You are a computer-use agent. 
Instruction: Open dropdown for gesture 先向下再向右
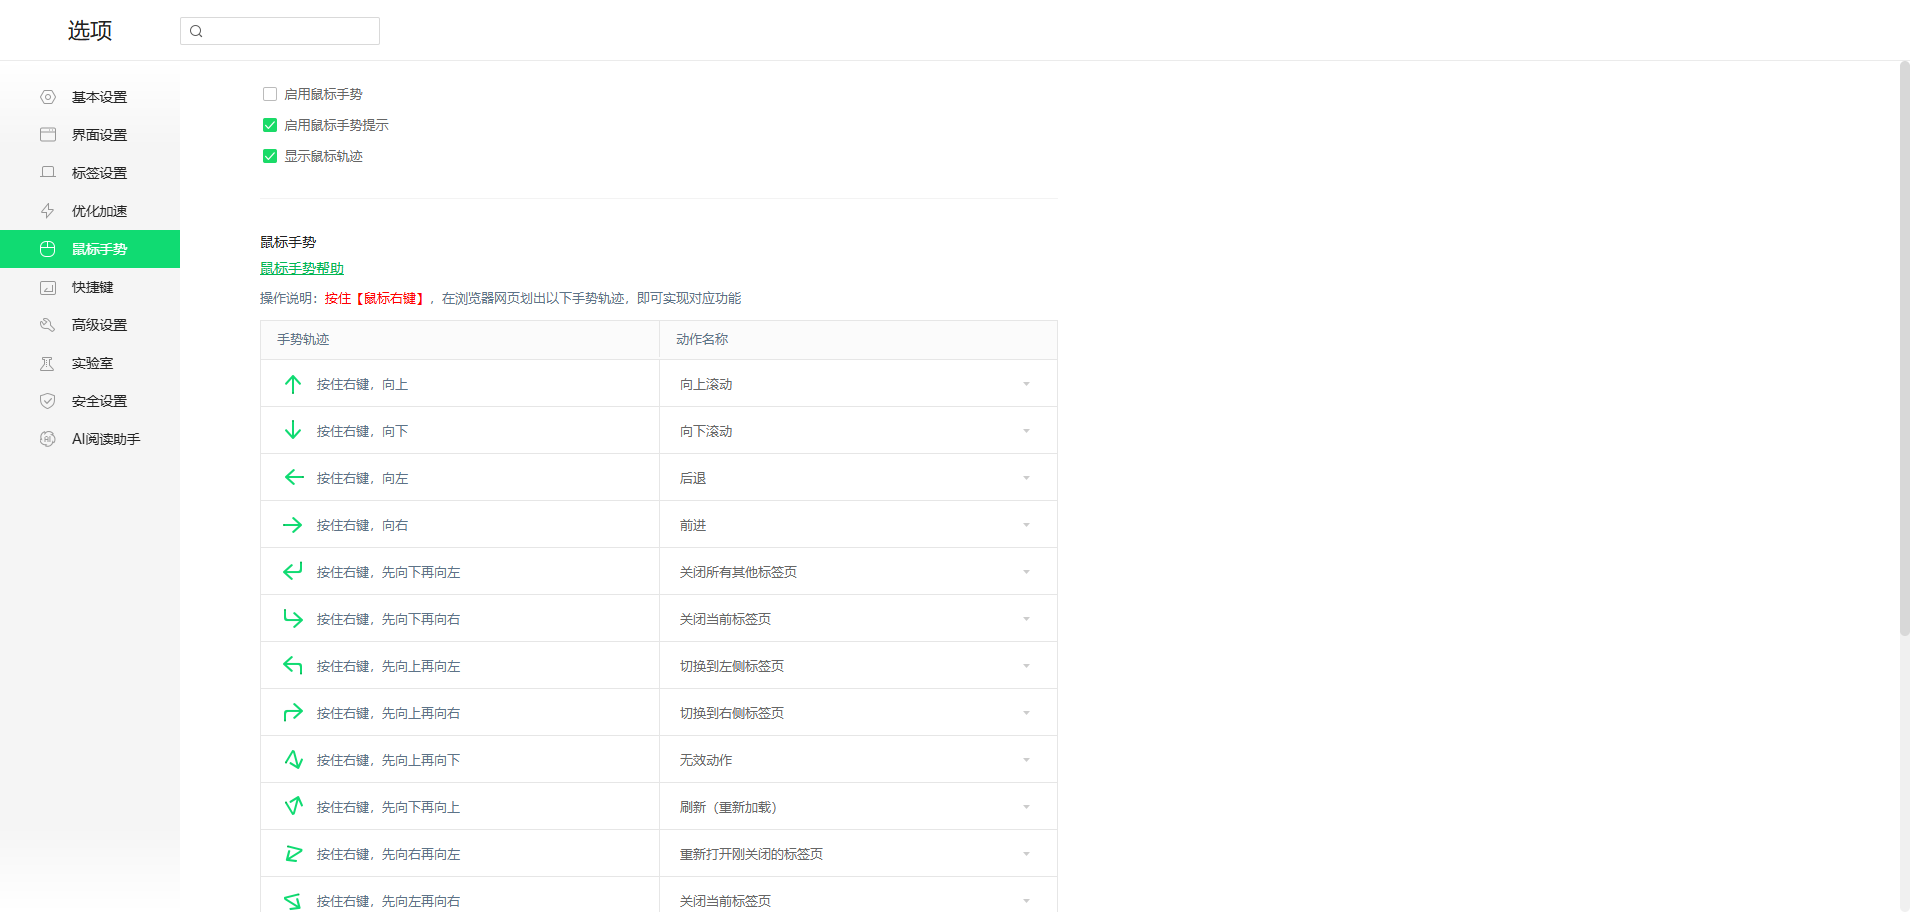pos(858,619)
